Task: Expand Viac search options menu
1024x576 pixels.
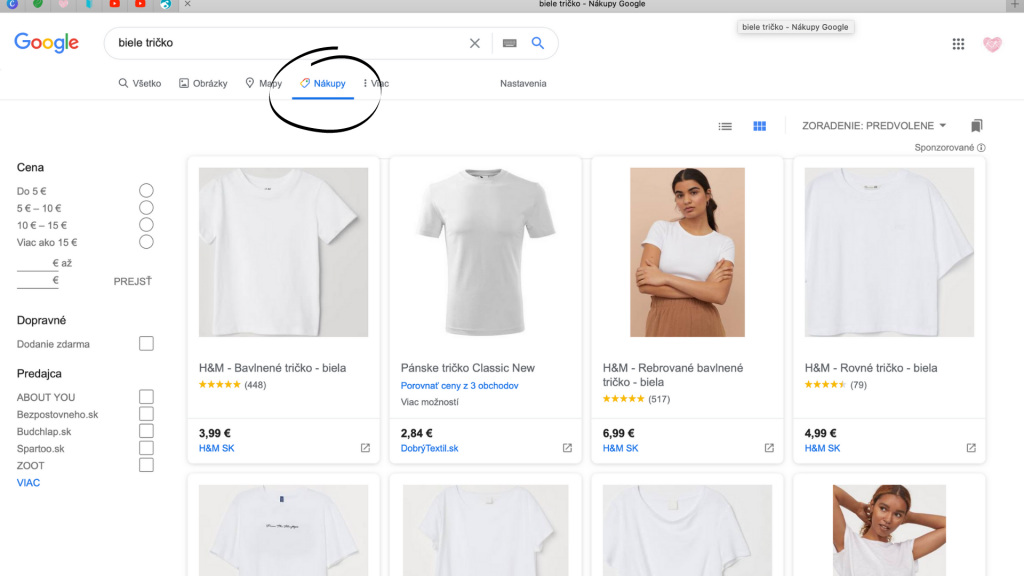Action: point(376,84)
